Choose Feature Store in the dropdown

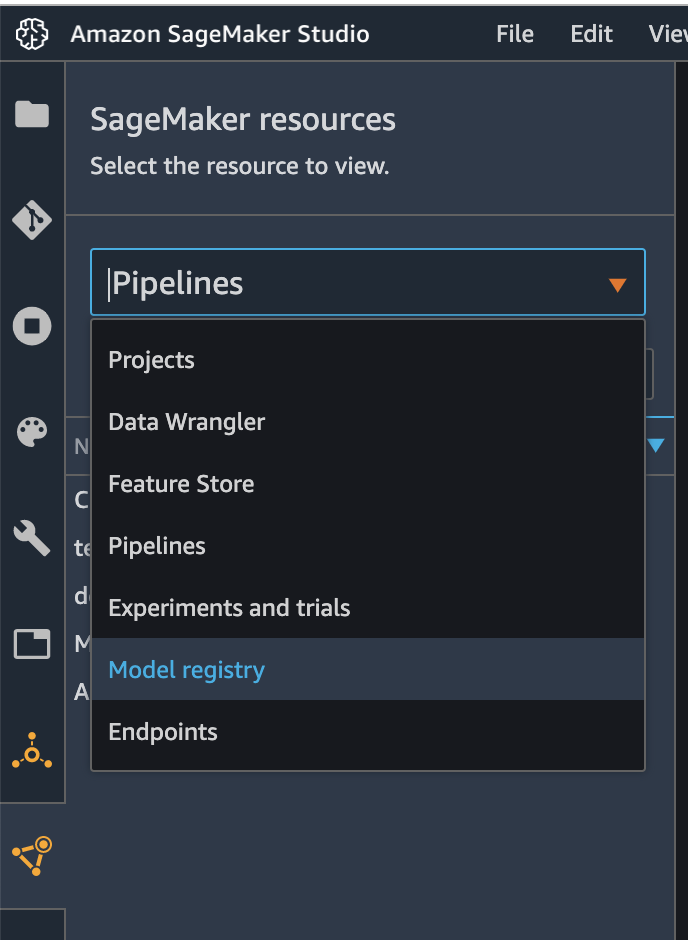click(x=368, y=484)
